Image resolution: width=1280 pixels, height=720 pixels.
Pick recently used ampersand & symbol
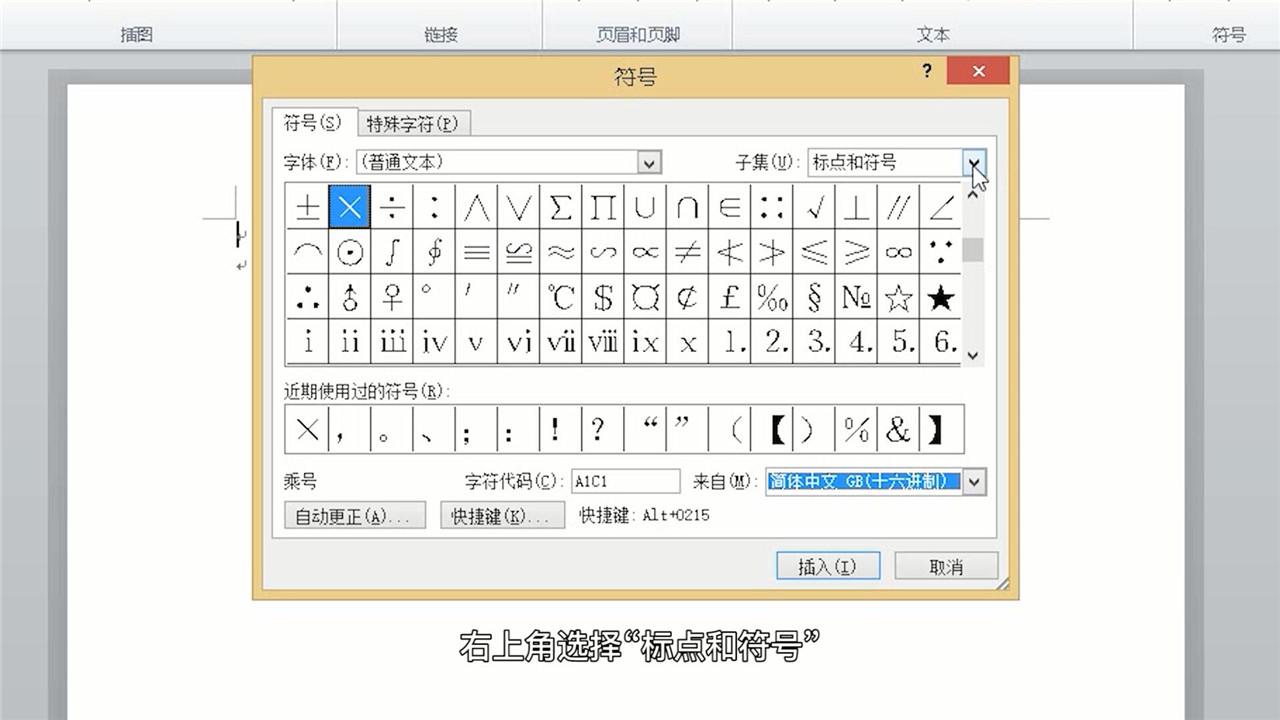click(x=899, y=429)
